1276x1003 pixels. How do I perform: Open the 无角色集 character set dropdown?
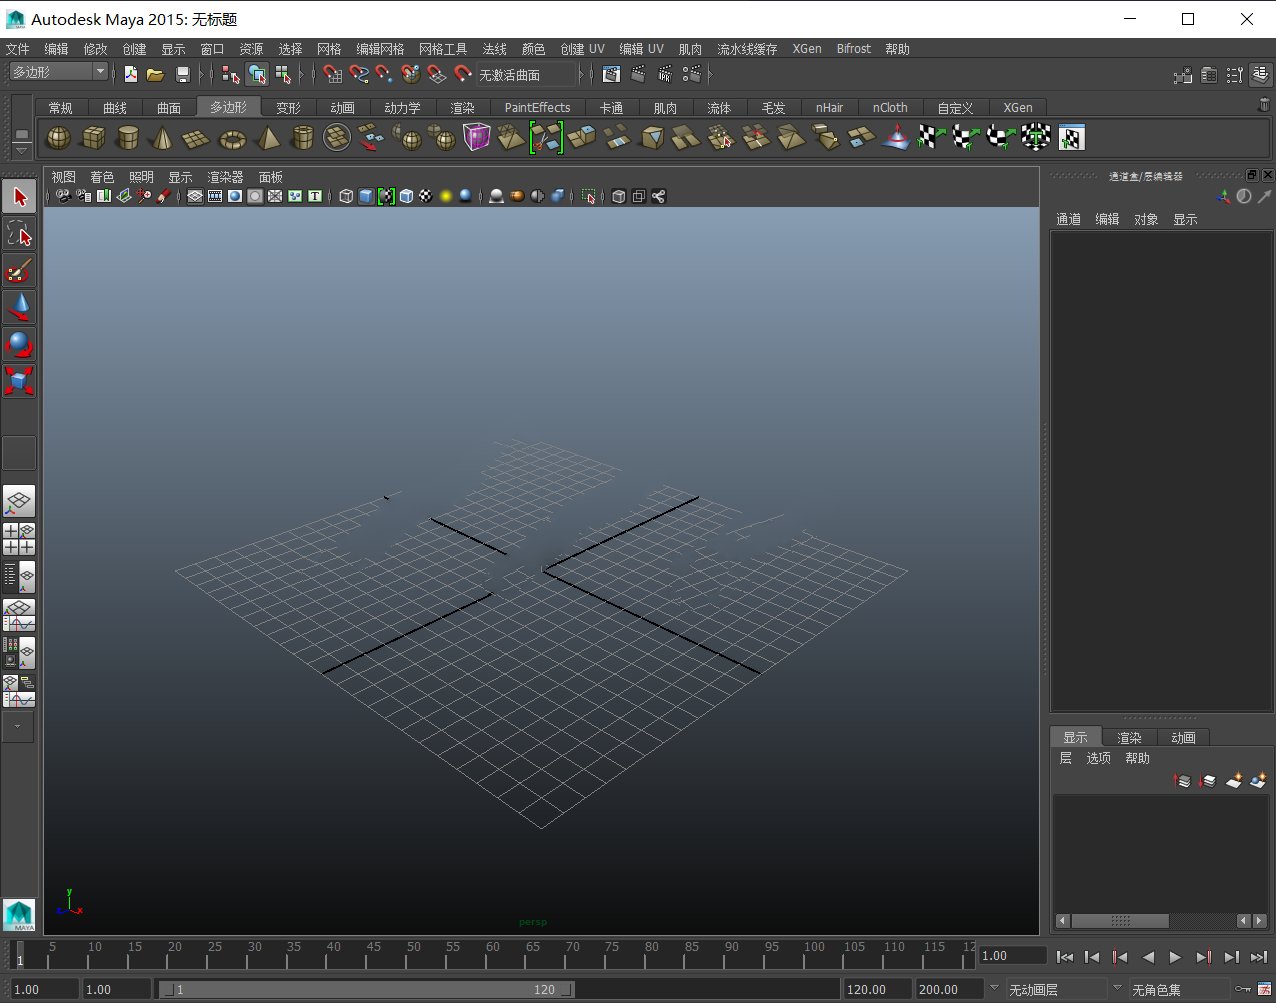click(1180, 989)
